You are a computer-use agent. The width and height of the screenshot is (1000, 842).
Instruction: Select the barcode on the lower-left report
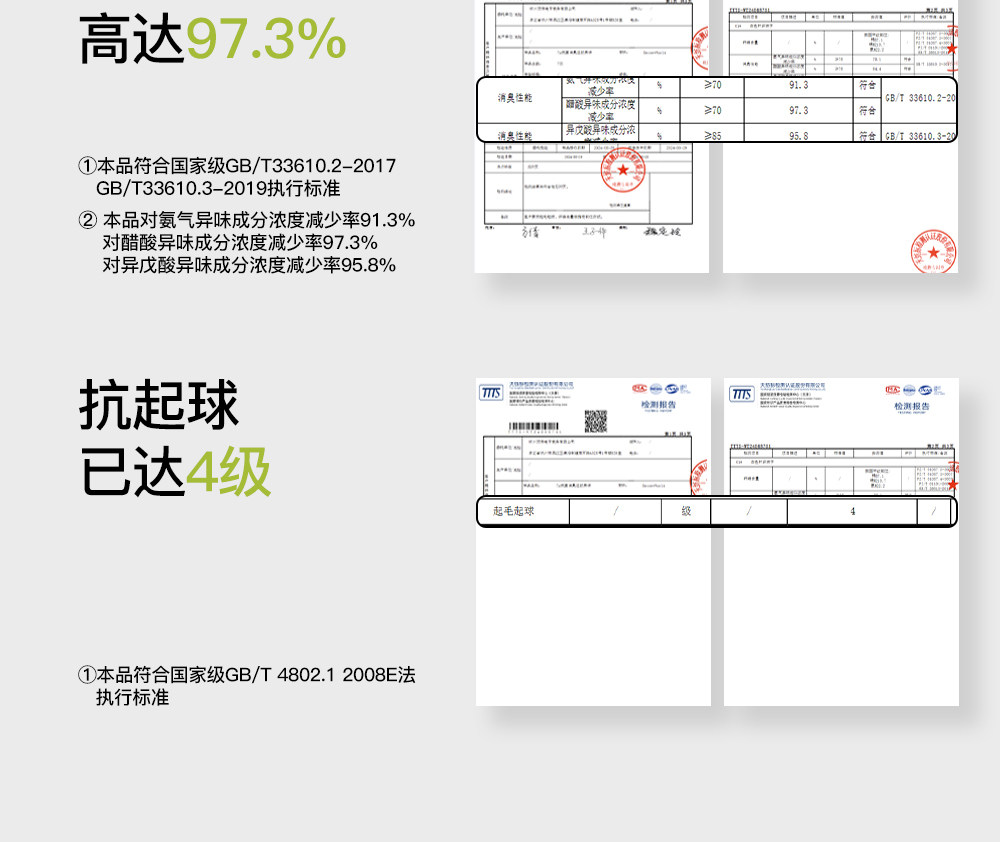tap(534, 426)
